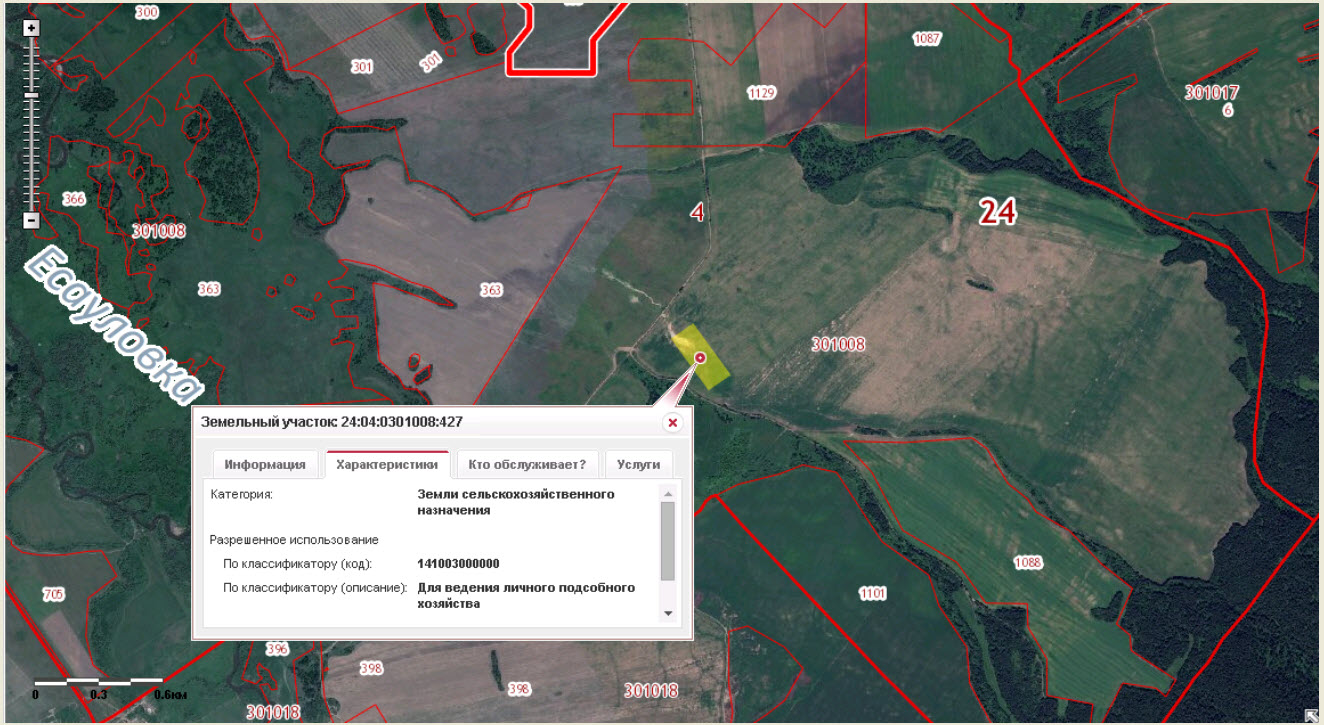
Task: Switch to the Информация tab
Action: click(265, 465)
